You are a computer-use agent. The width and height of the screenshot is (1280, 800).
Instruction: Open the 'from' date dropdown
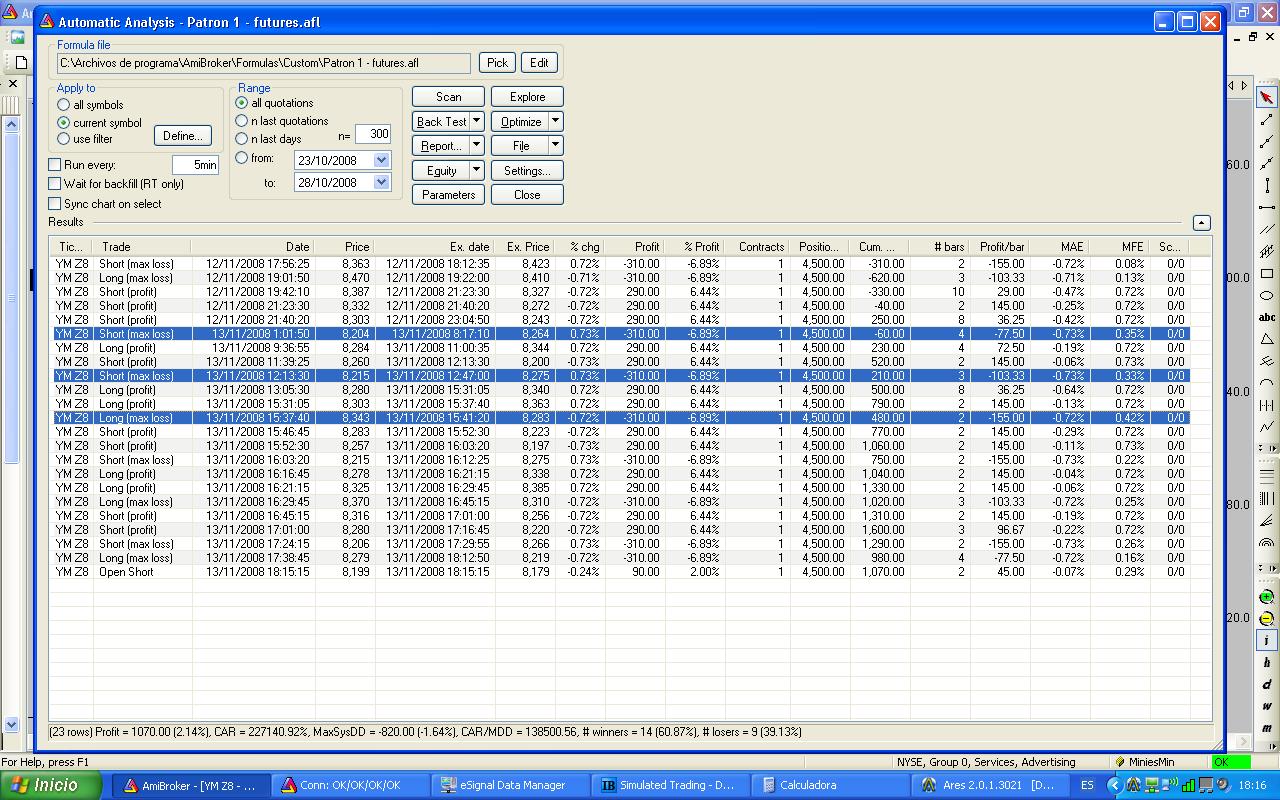pos(381,160)
